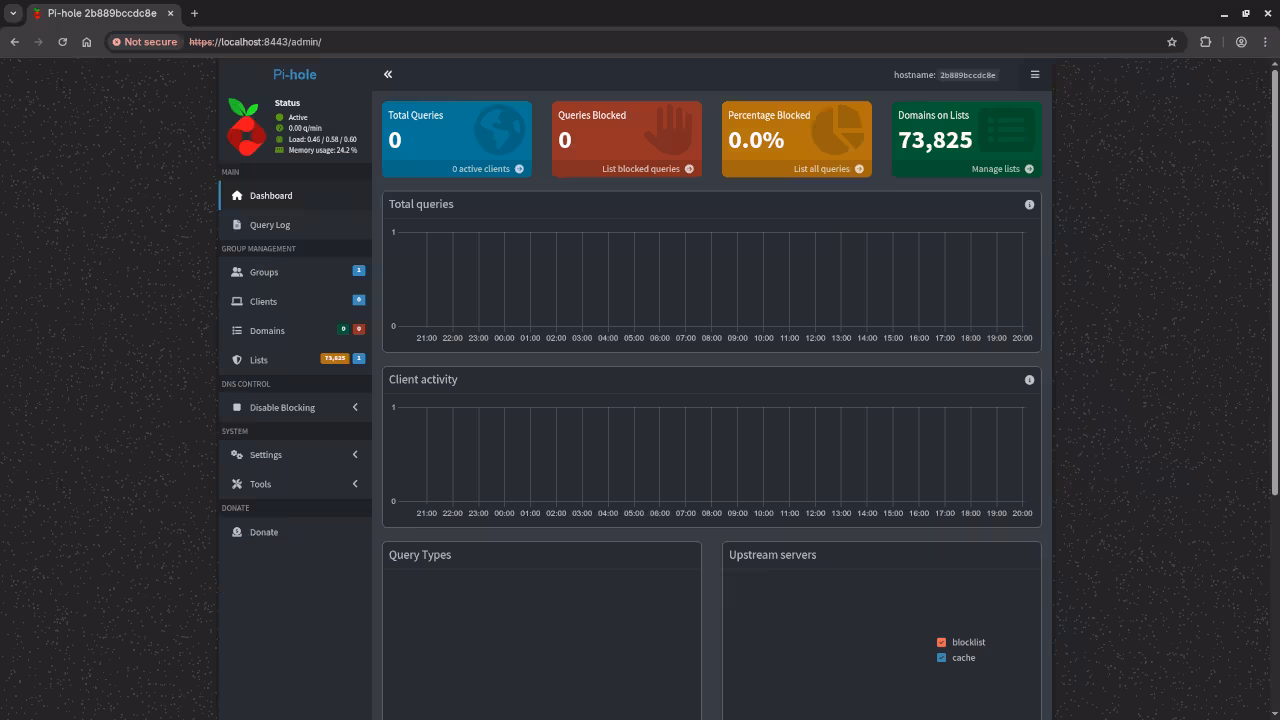Open the Clients management page

(263, 301)
